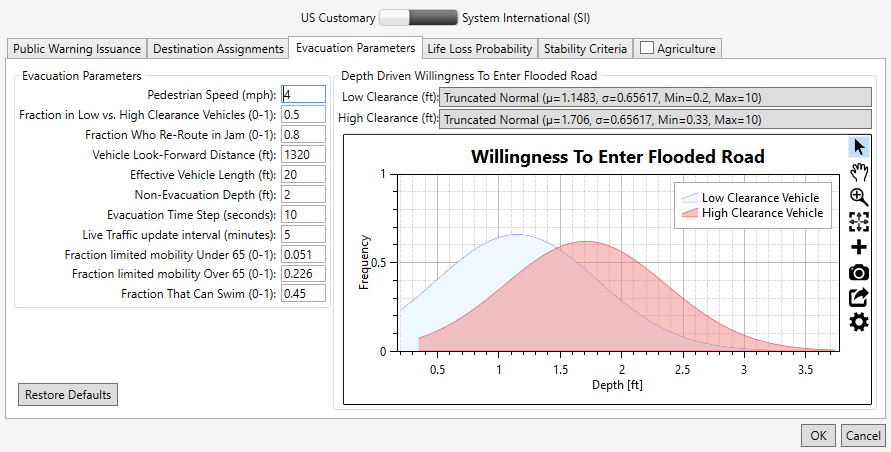Click the Restore Defaults button
This screenshot has width=891, height=452.
click(x=68, y=395)
